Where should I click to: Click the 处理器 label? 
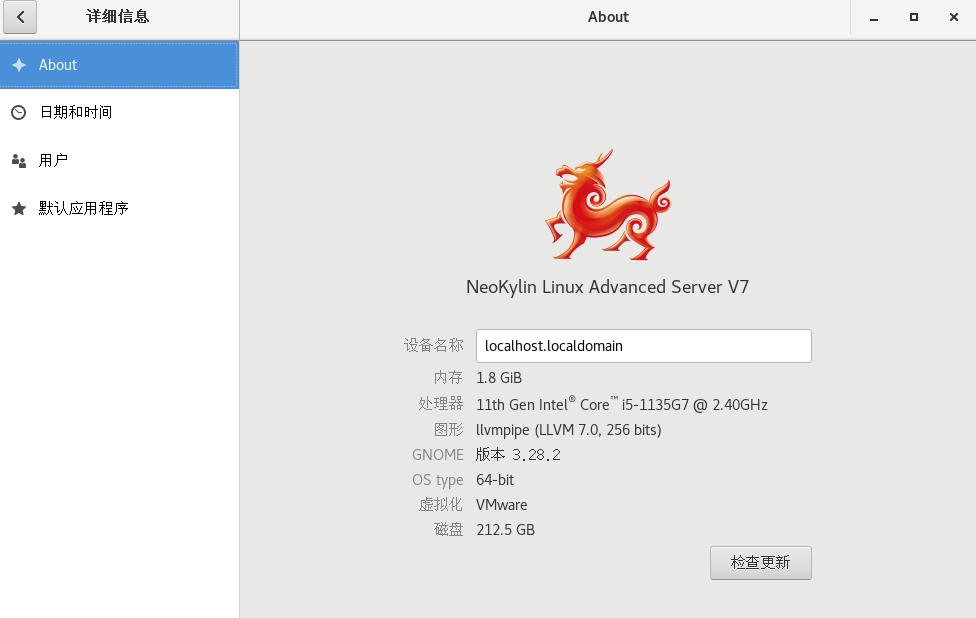(441, 404)
